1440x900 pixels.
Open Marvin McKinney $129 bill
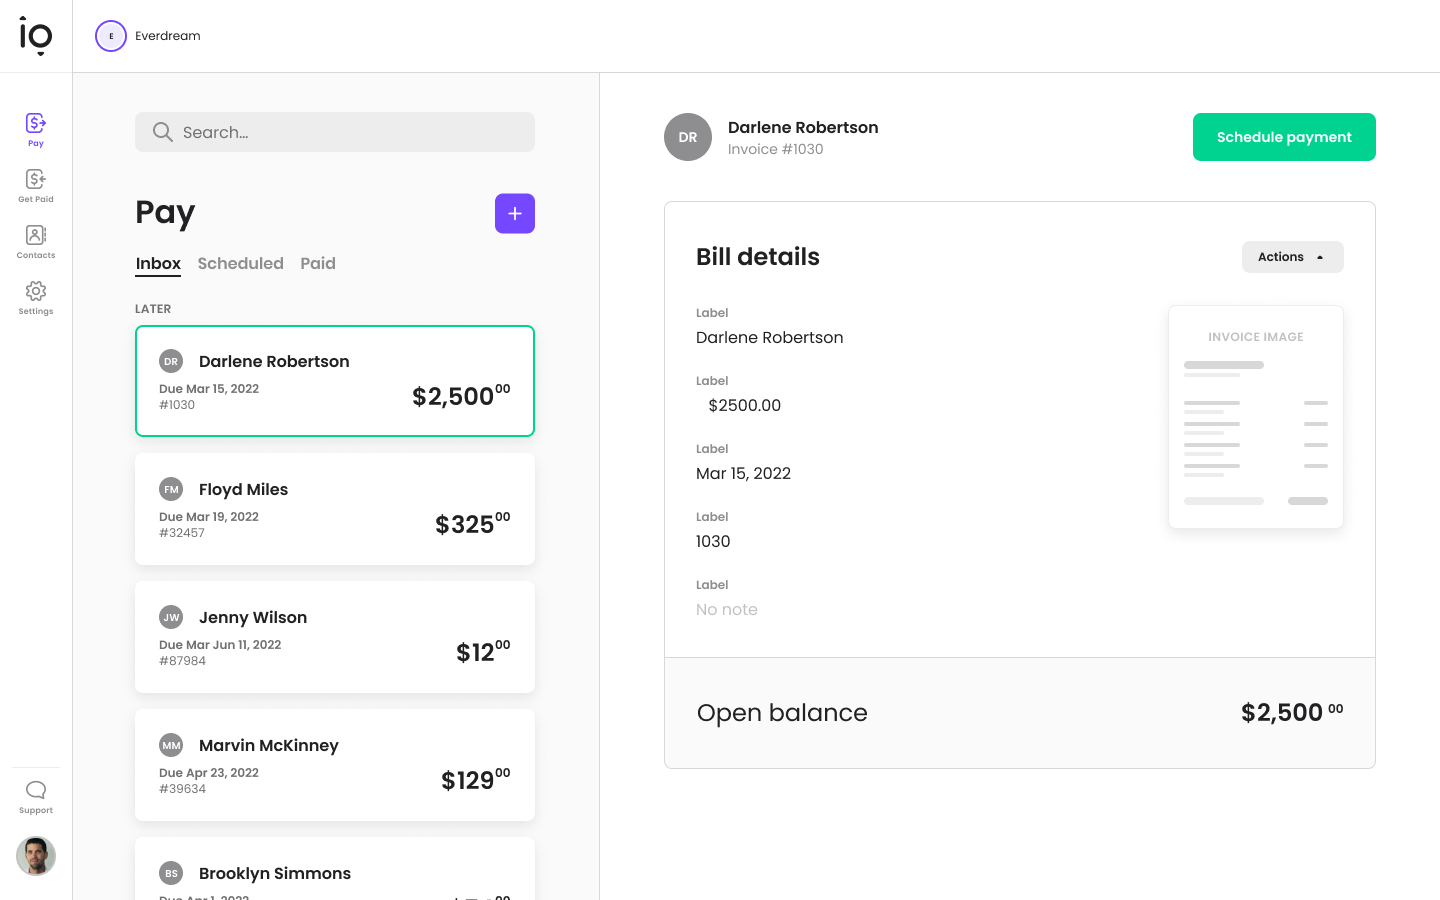[x=335, y=765]
